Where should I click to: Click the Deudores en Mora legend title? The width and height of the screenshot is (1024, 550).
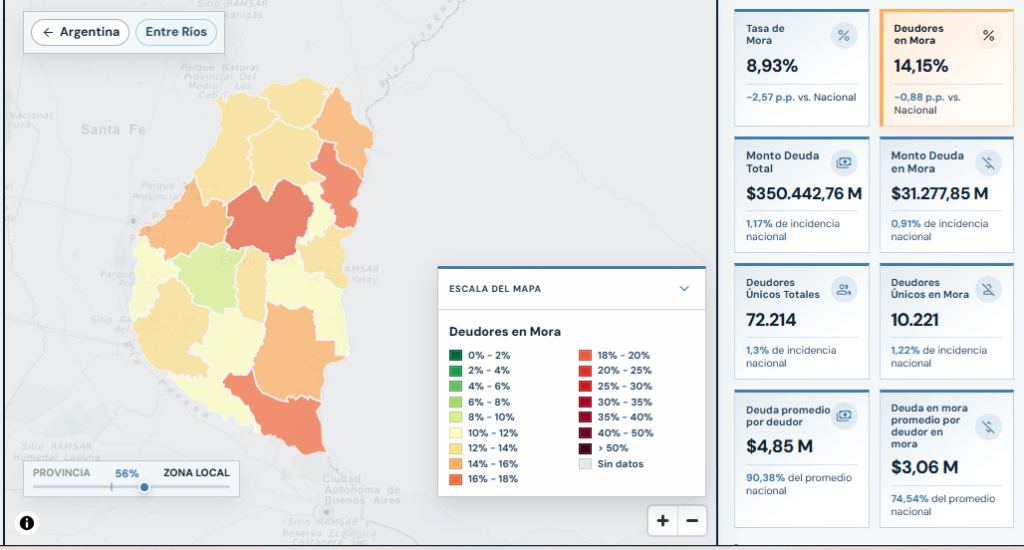coord(505,332)
